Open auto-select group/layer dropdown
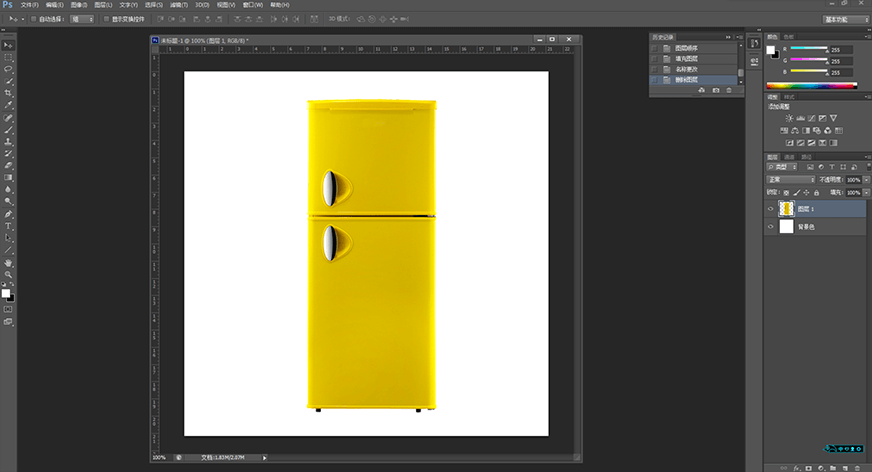This screenshot has height=472, width=872. point(82,19)
